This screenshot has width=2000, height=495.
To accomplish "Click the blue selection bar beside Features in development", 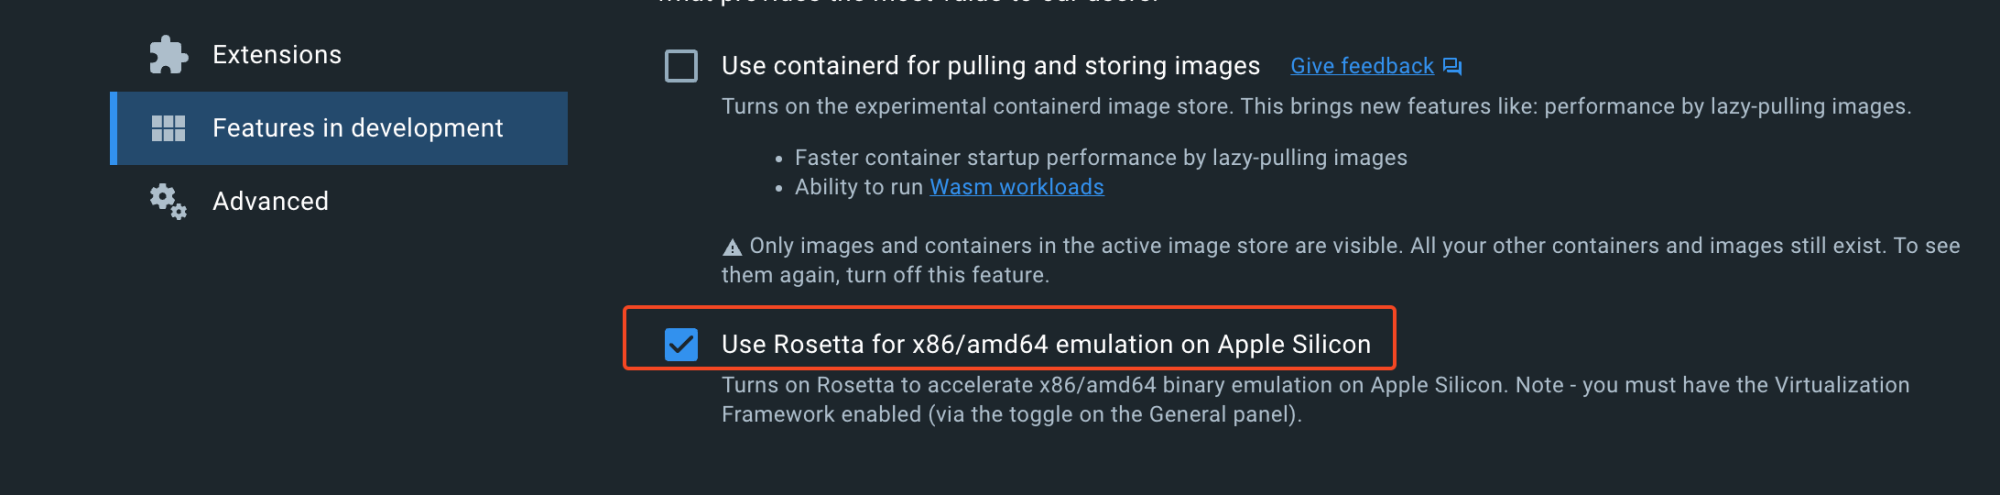I will [x=114, y=128].
